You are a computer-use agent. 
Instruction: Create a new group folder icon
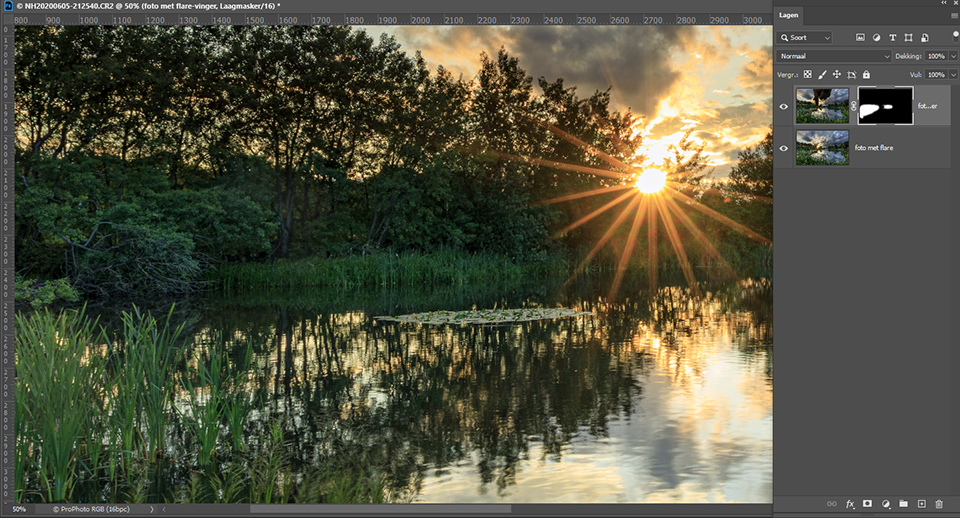tap(904, 504)
